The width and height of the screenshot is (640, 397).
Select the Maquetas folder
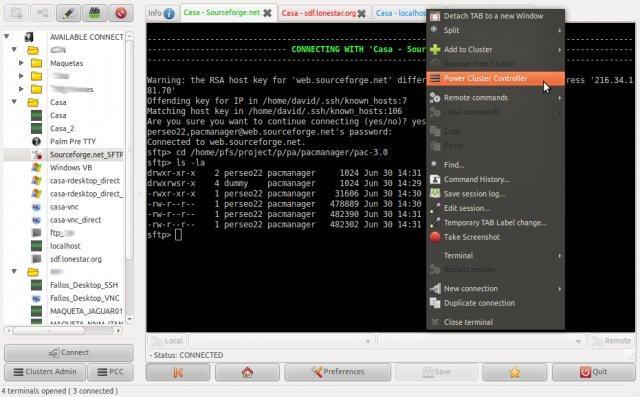point(67,63)
